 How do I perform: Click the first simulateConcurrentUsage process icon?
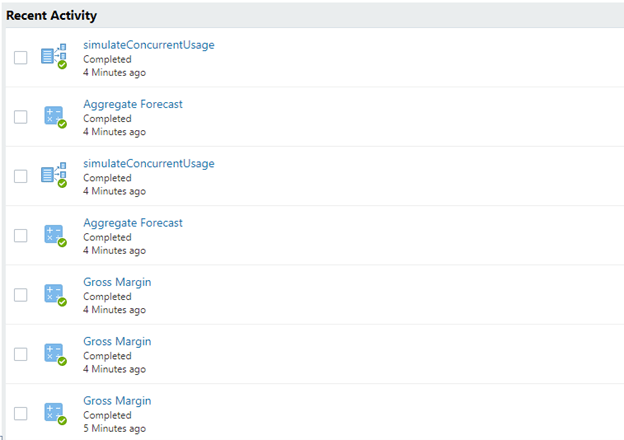point(53,56)
